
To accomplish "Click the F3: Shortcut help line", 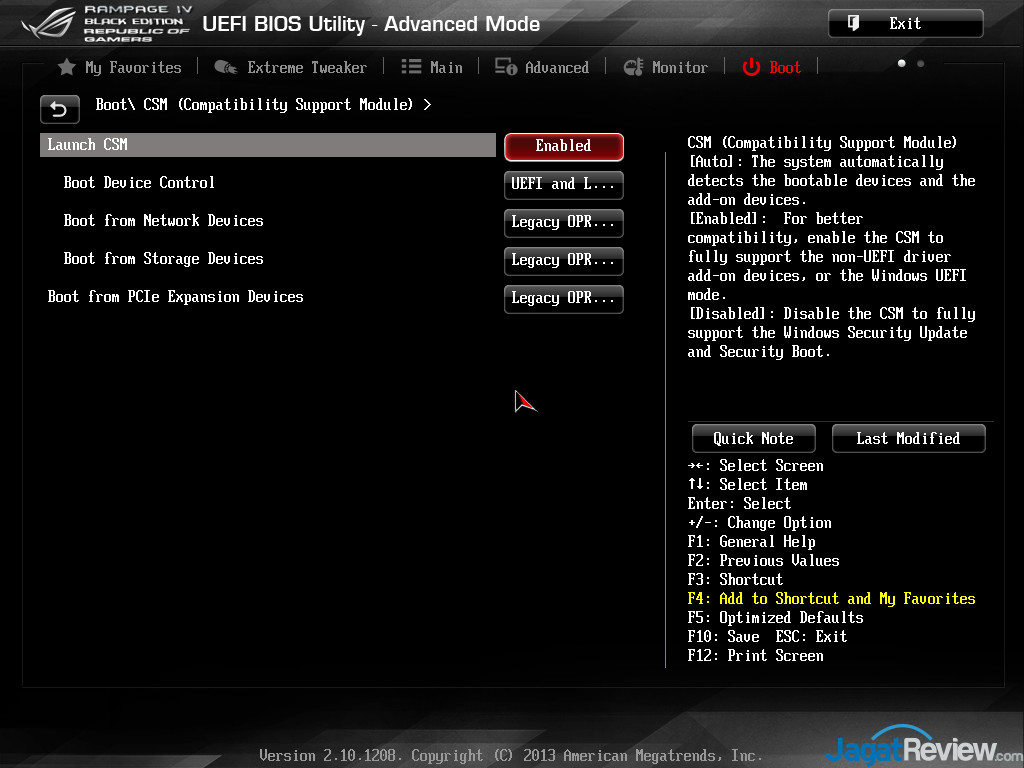I will click(735, 579).
